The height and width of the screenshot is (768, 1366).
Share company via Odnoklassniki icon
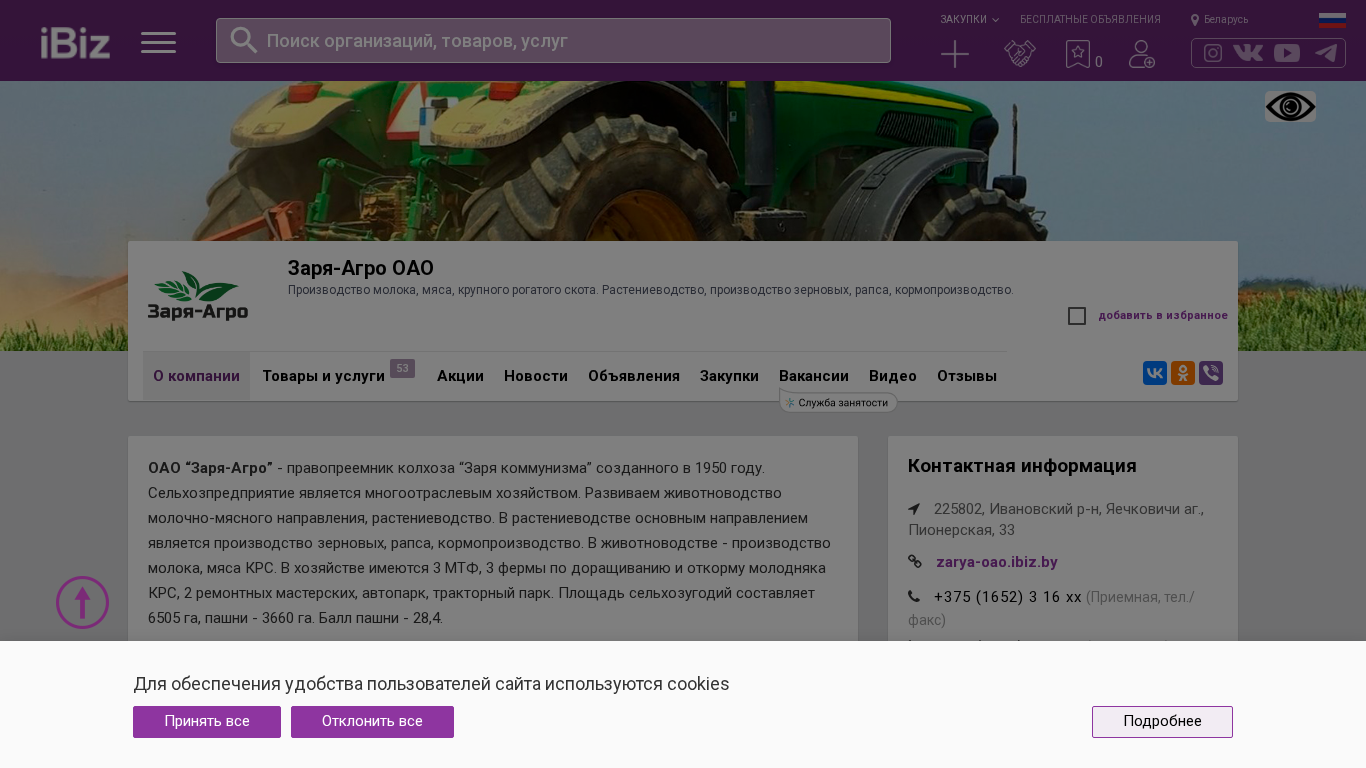click(1183, 373)
